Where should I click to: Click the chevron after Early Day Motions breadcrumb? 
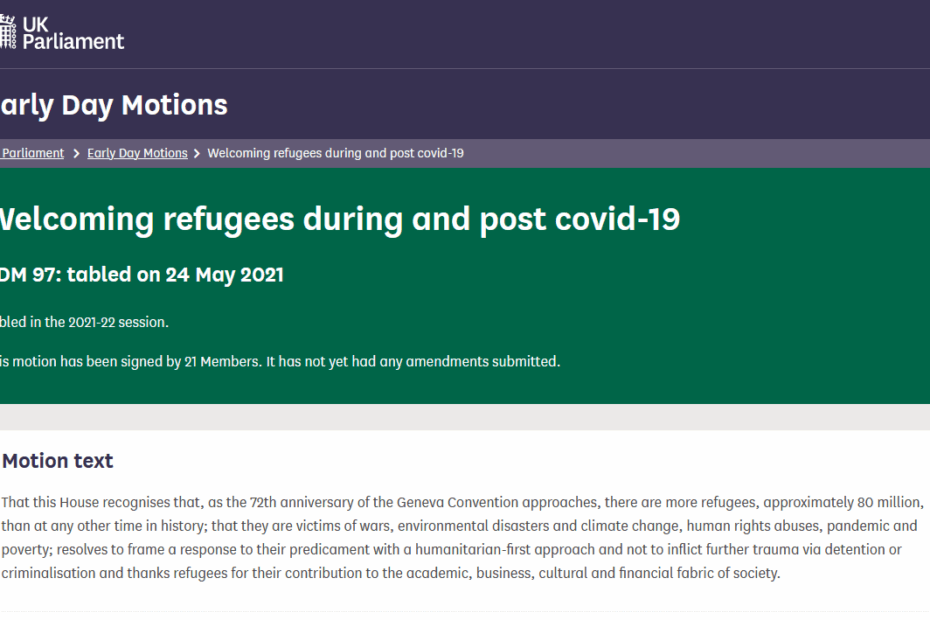(x=197, y=153)
